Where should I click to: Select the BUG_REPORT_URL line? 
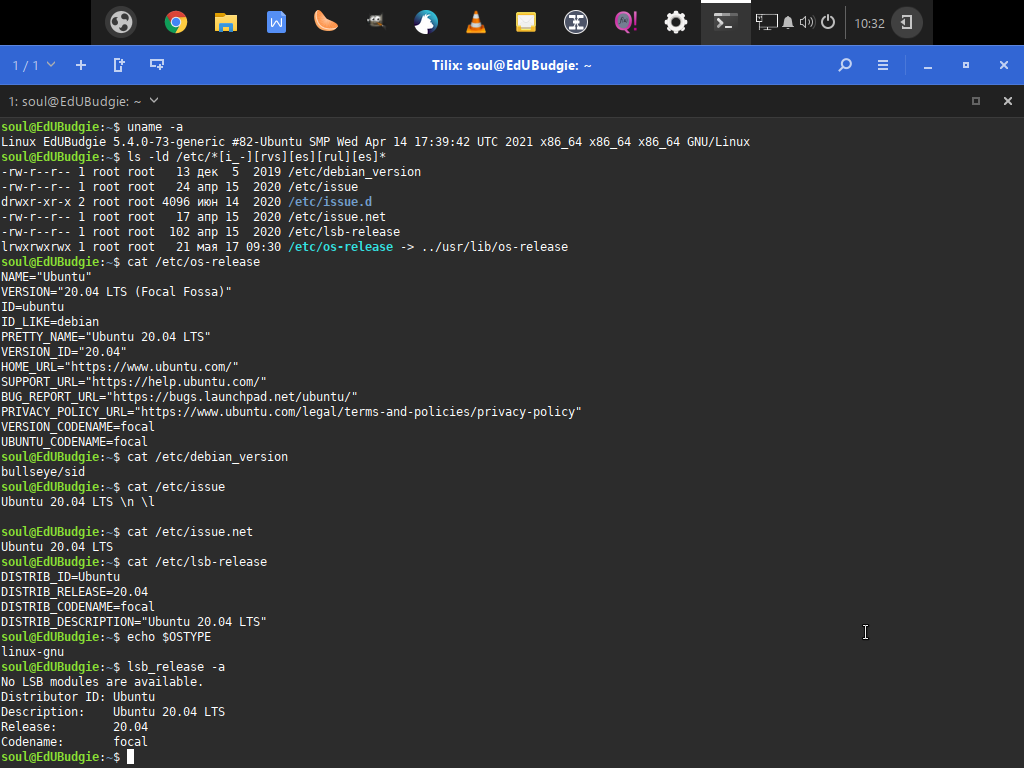coord(179,397)
